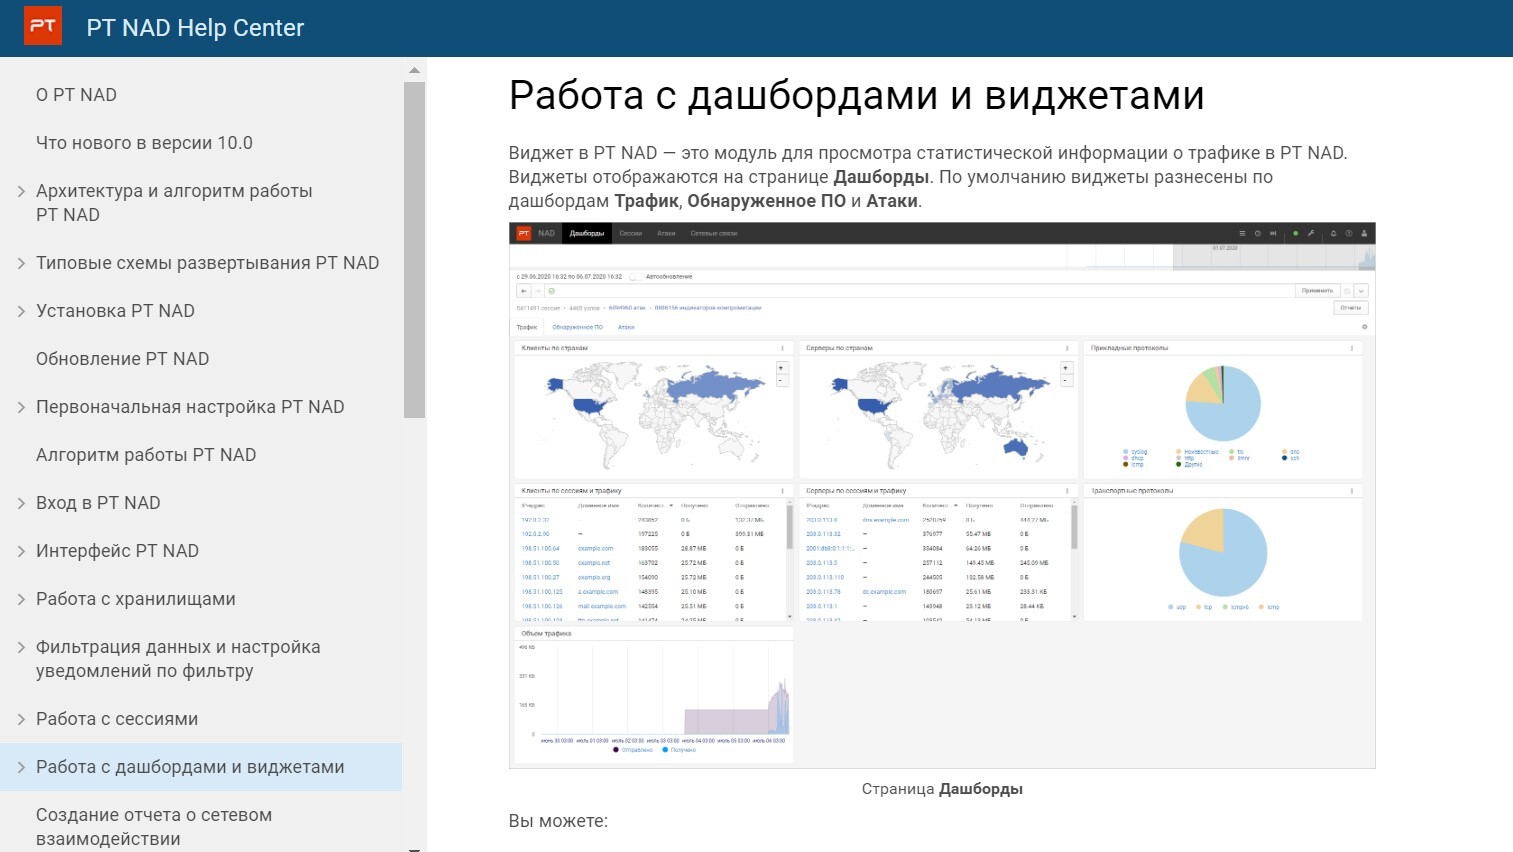Go to Обновление PT NAD page

(122, 359)
